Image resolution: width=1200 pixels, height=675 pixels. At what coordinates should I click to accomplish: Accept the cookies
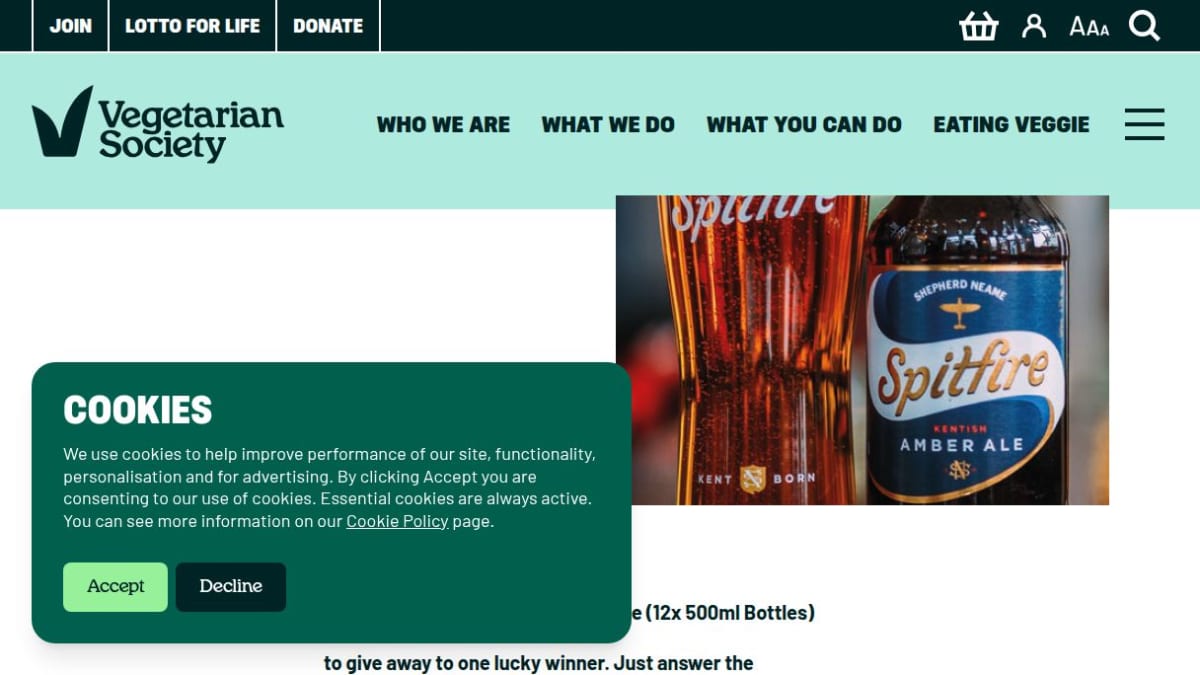tap(115, 587)
